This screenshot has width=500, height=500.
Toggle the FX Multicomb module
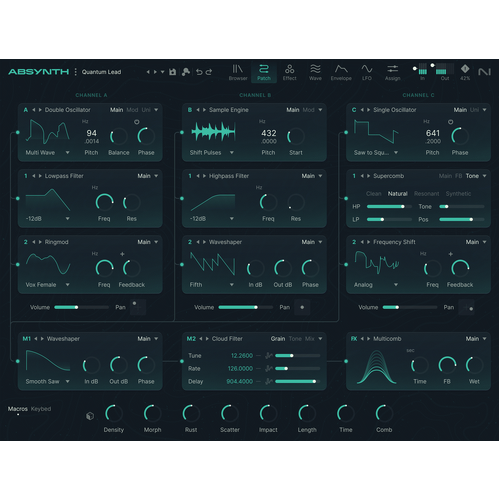[x=354, y=339]
